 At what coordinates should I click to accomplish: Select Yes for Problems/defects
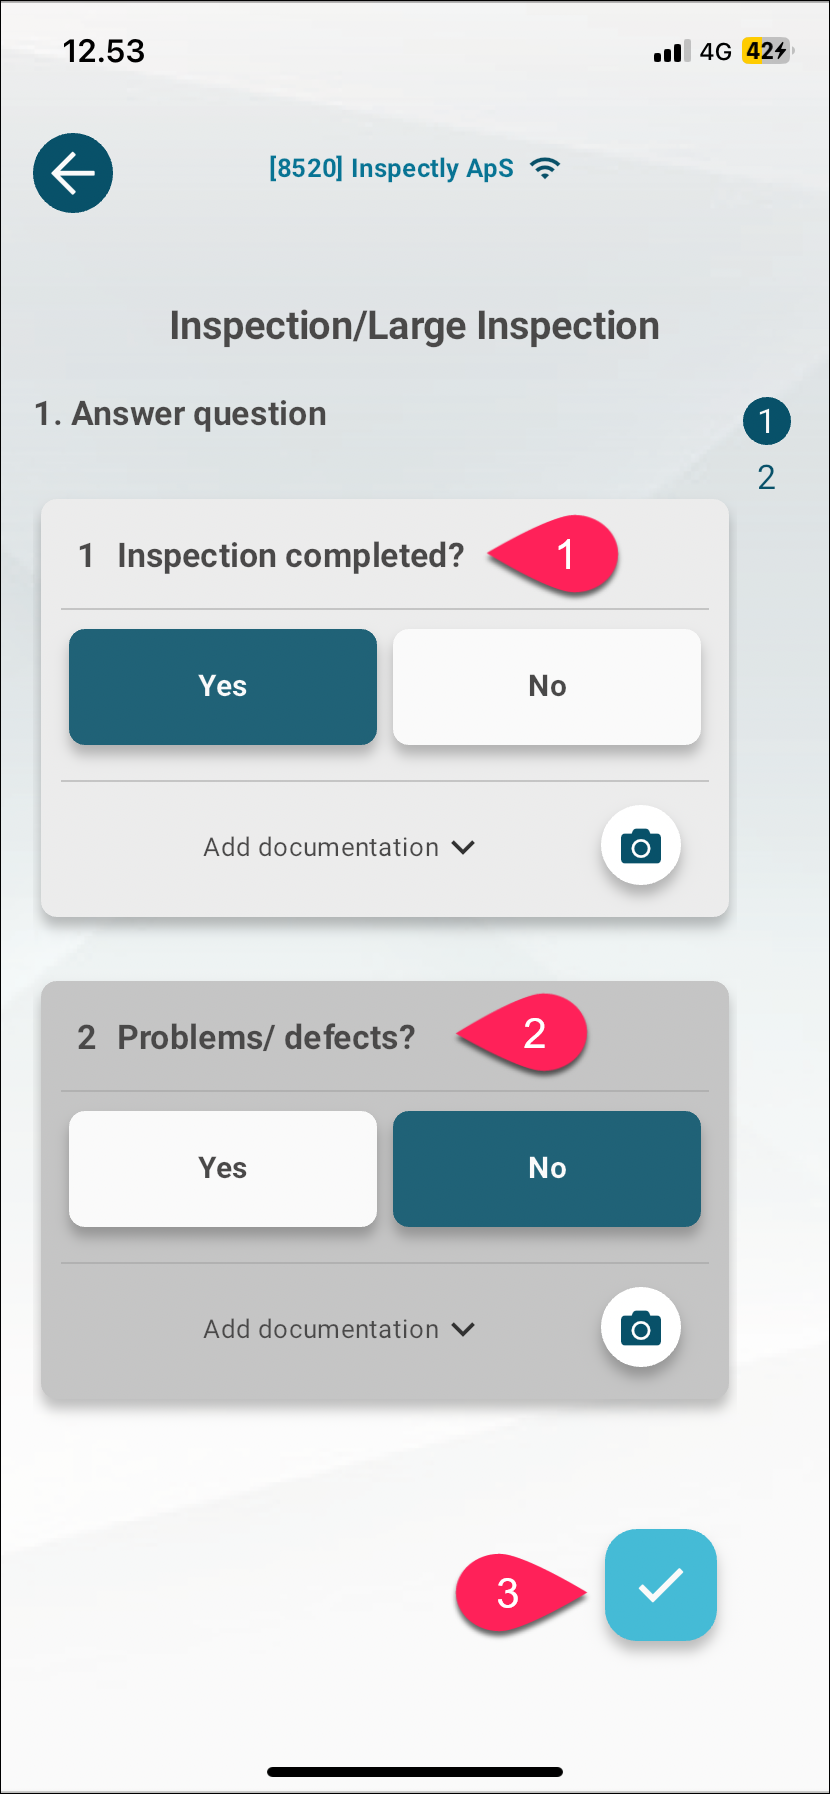click(223, 1169)
